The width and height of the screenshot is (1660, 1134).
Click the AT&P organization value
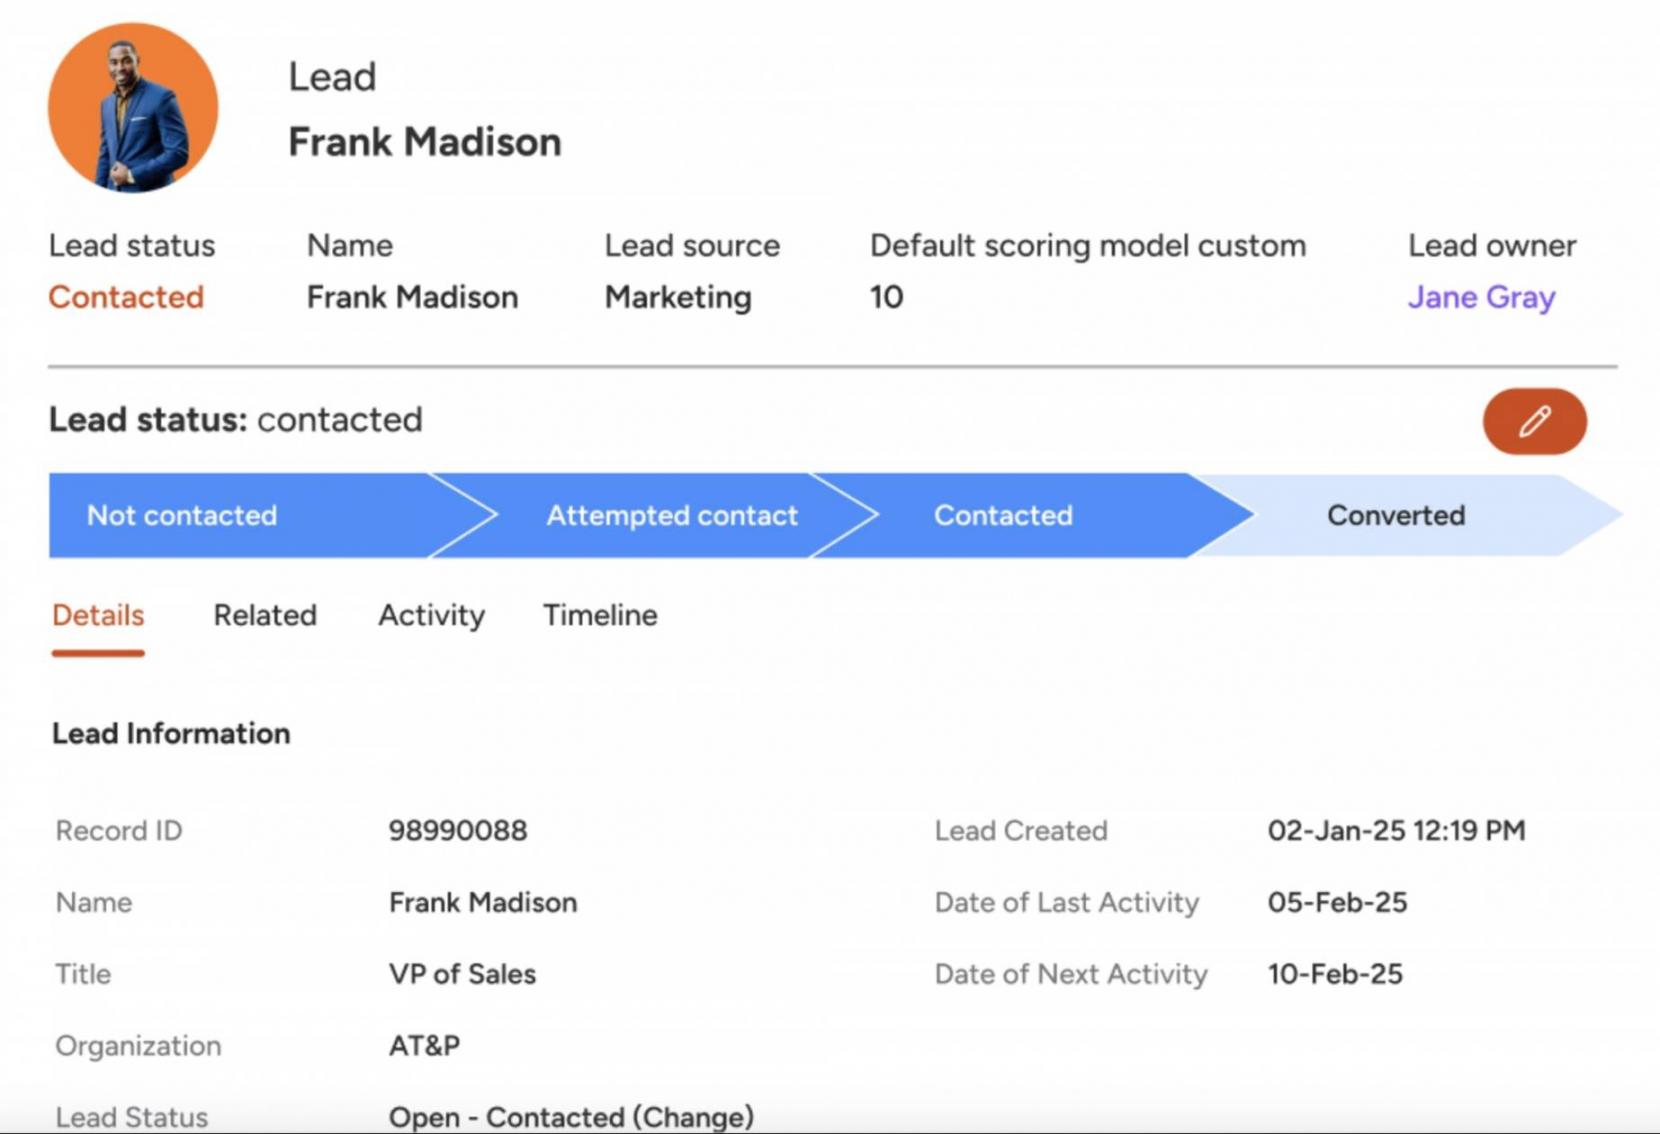(424, 1046)
